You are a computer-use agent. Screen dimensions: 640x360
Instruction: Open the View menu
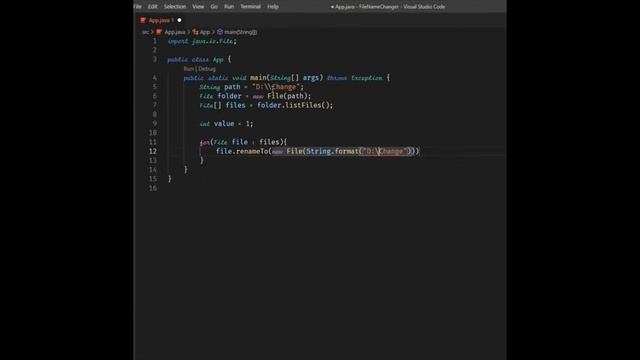[x=198, y=7]
